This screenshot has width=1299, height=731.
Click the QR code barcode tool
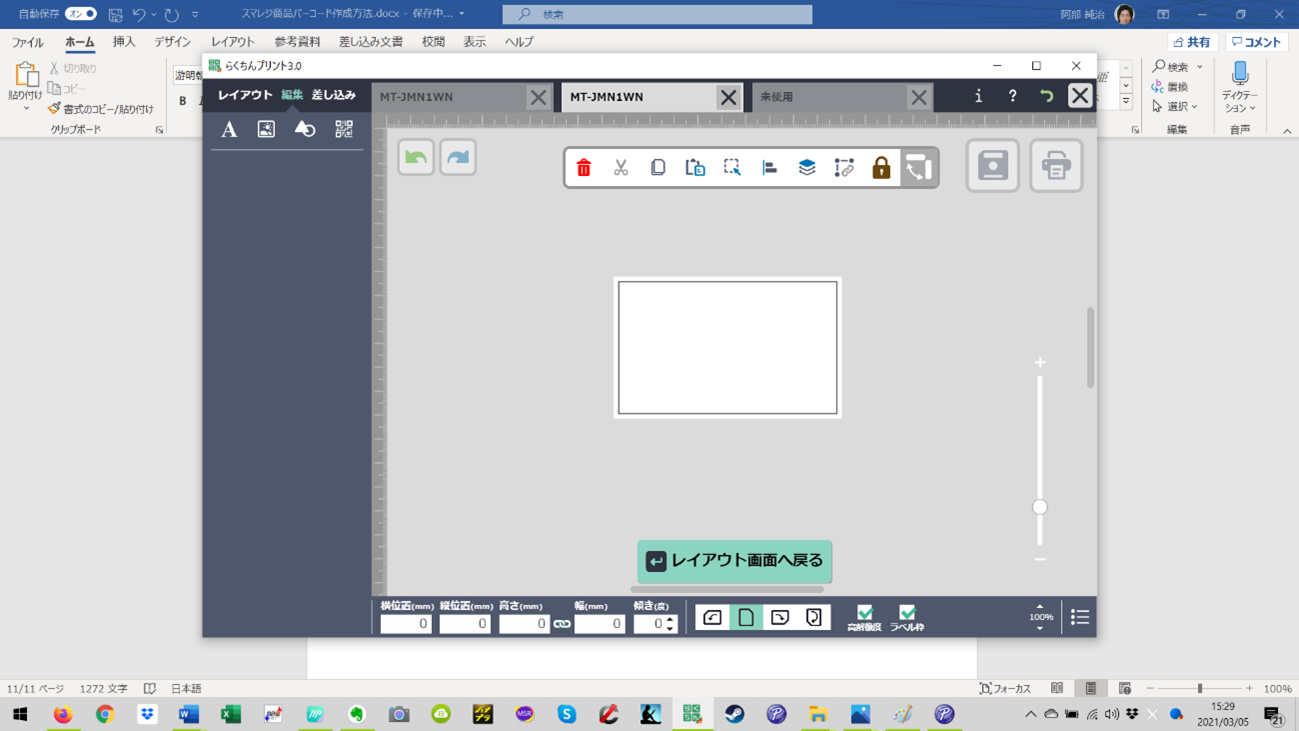point(344,129)
